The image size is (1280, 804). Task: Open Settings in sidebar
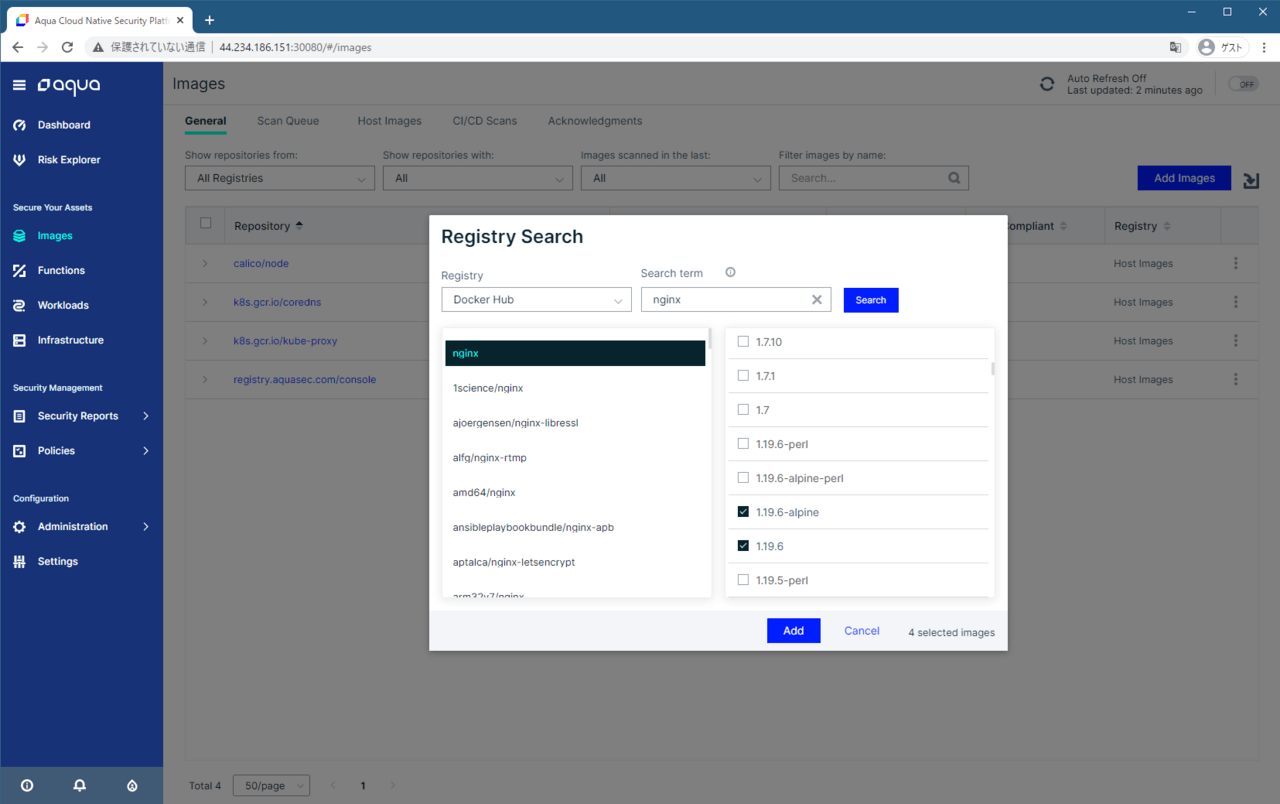pyautogui.click(x=57, y=562)
